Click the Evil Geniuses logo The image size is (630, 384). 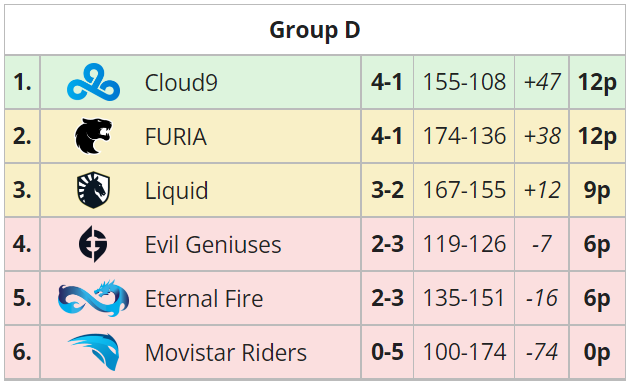[x=93, y=244]
